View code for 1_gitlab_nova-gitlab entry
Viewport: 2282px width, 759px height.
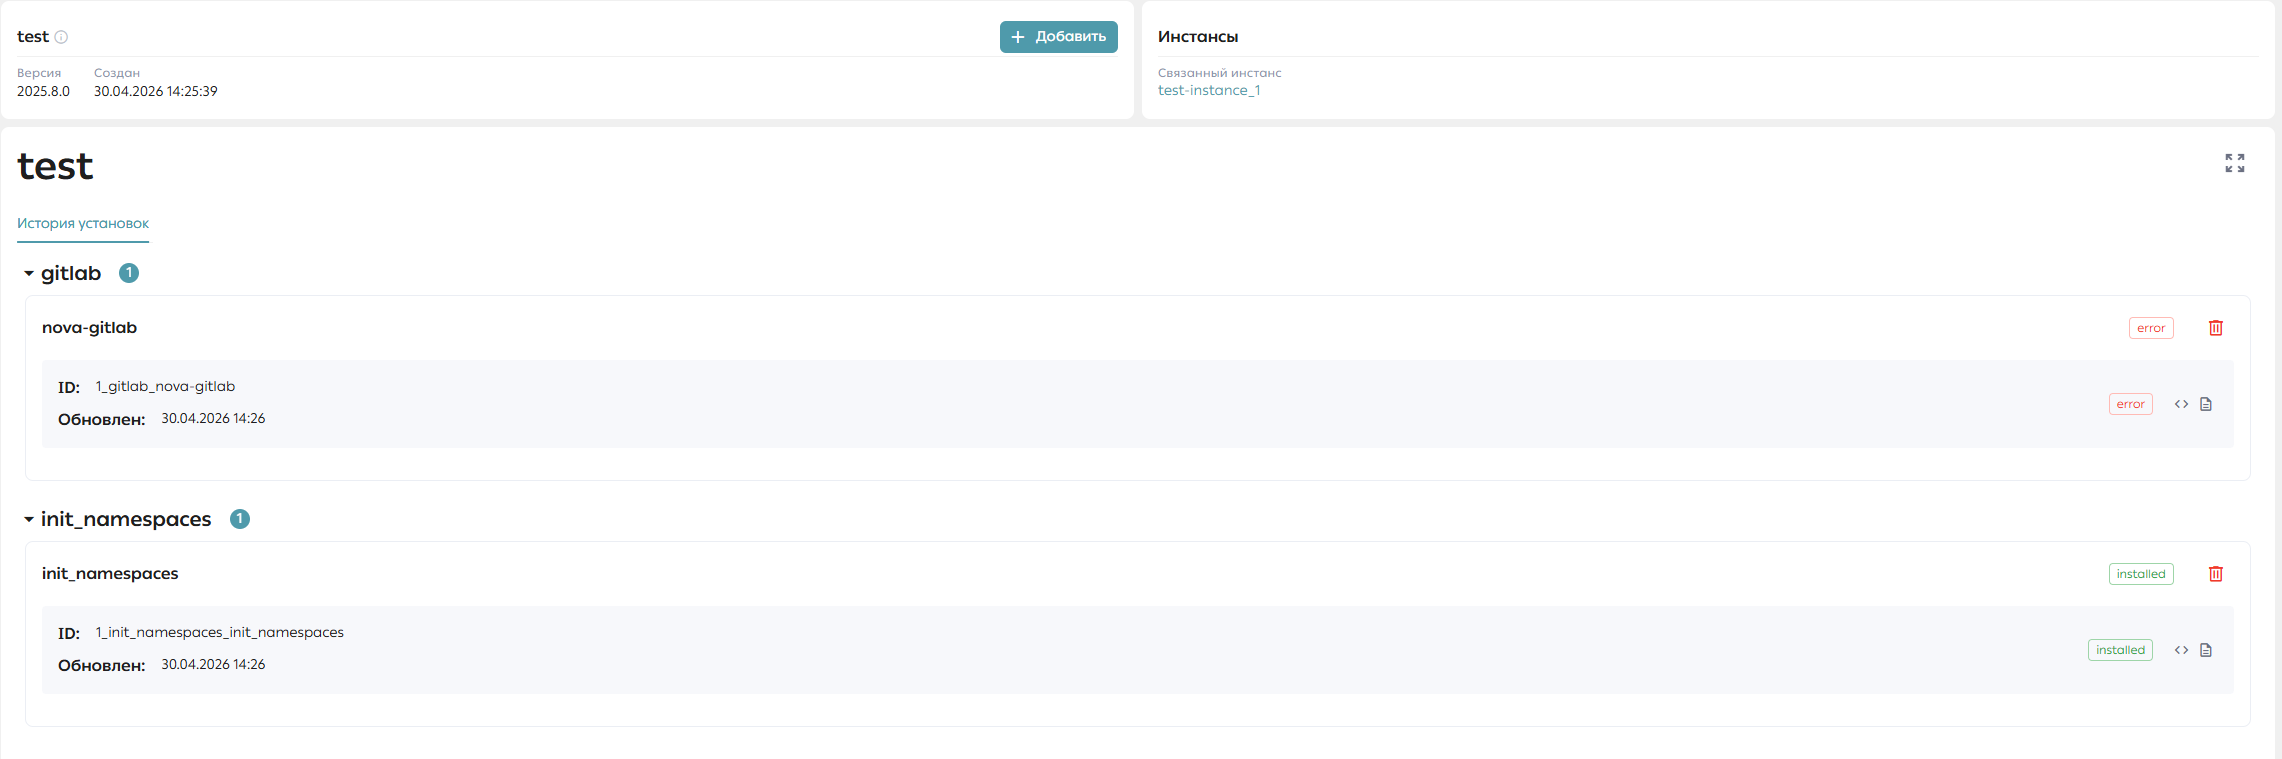tap(2181, 404)
